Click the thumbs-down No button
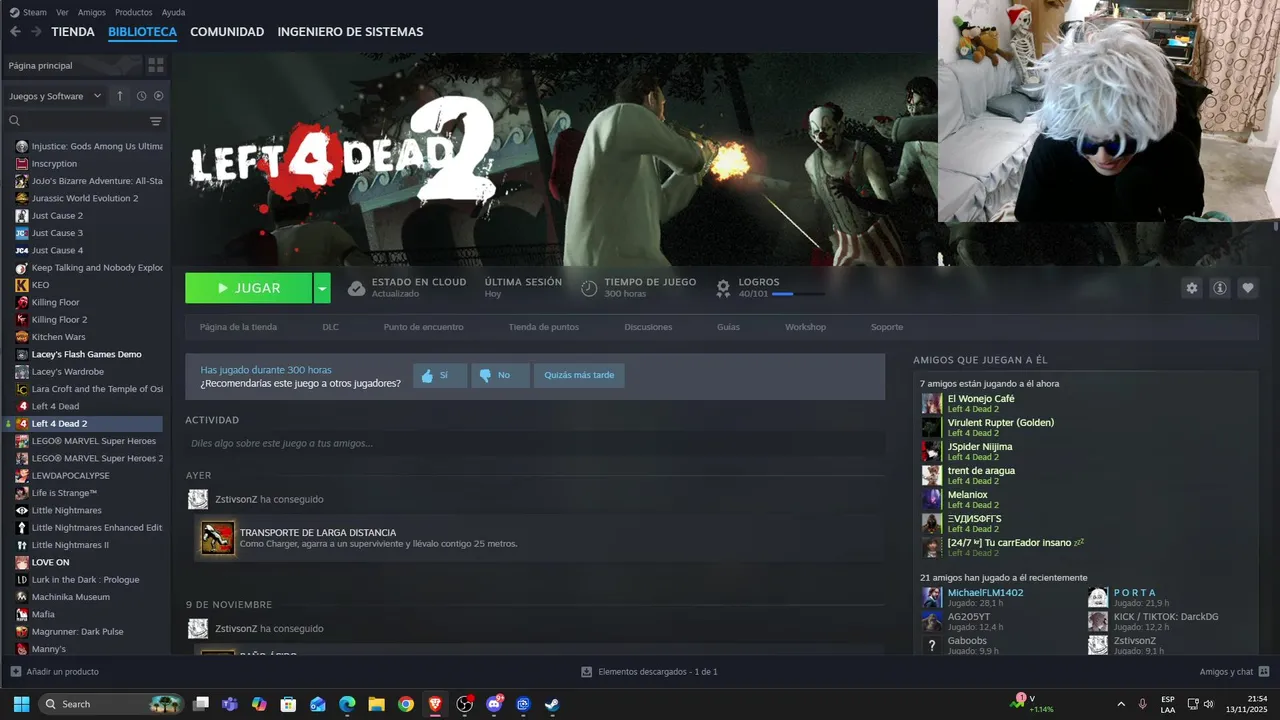Viewport: 1280px width, 720px height. pyautogui.click(x=500, y=376)
